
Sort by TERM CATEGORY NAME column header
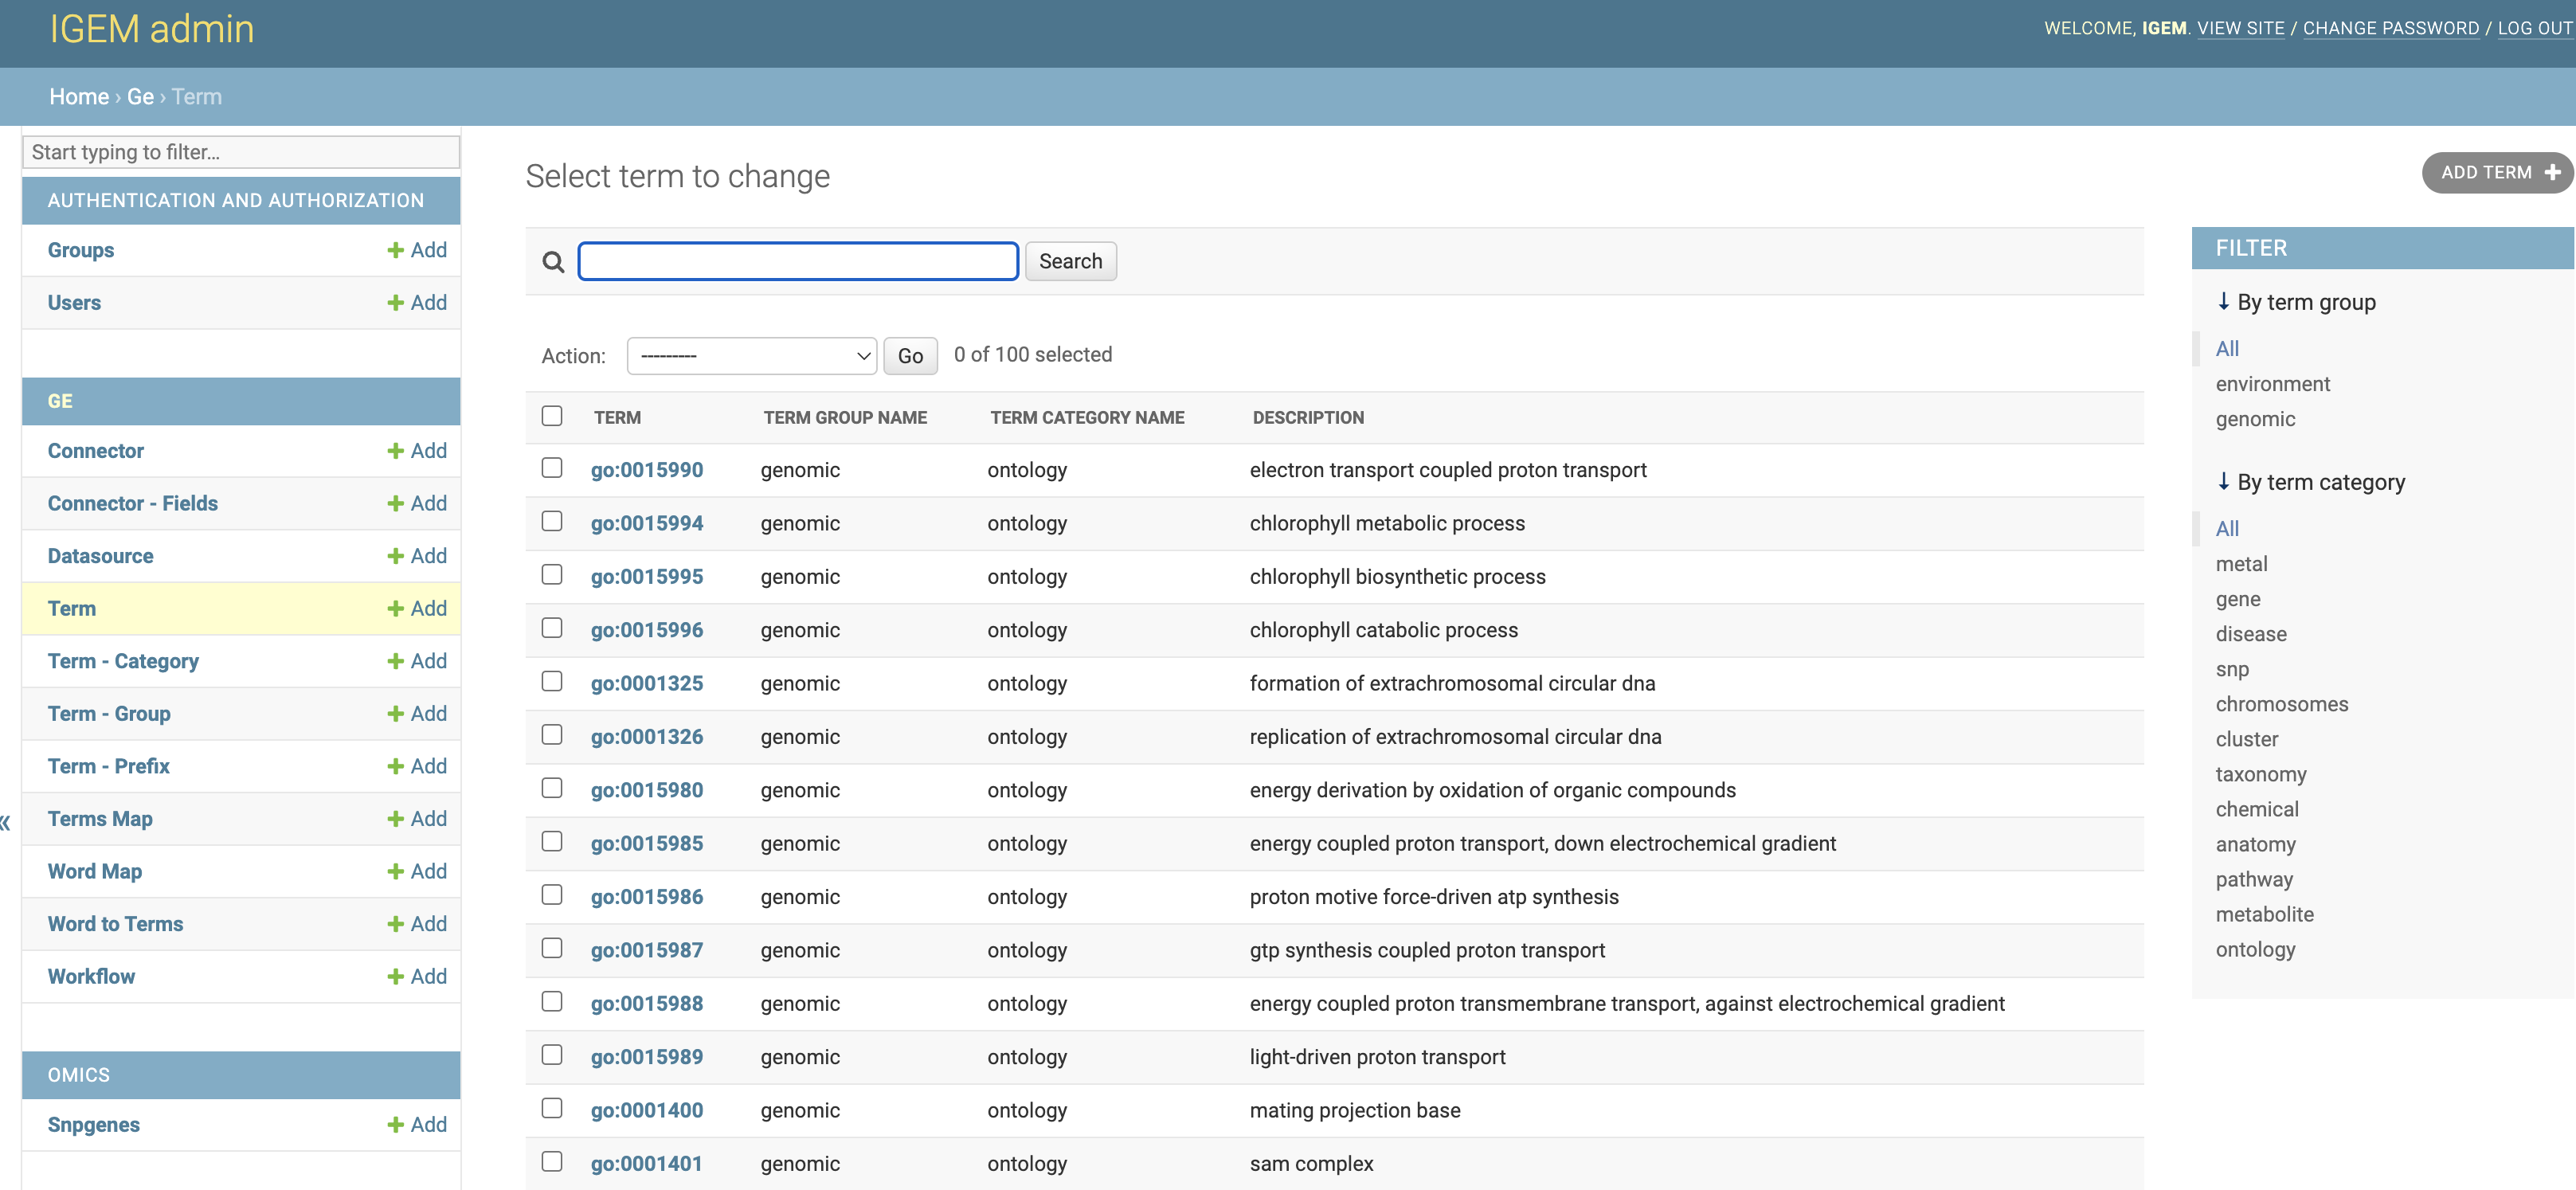[1087, 418]
